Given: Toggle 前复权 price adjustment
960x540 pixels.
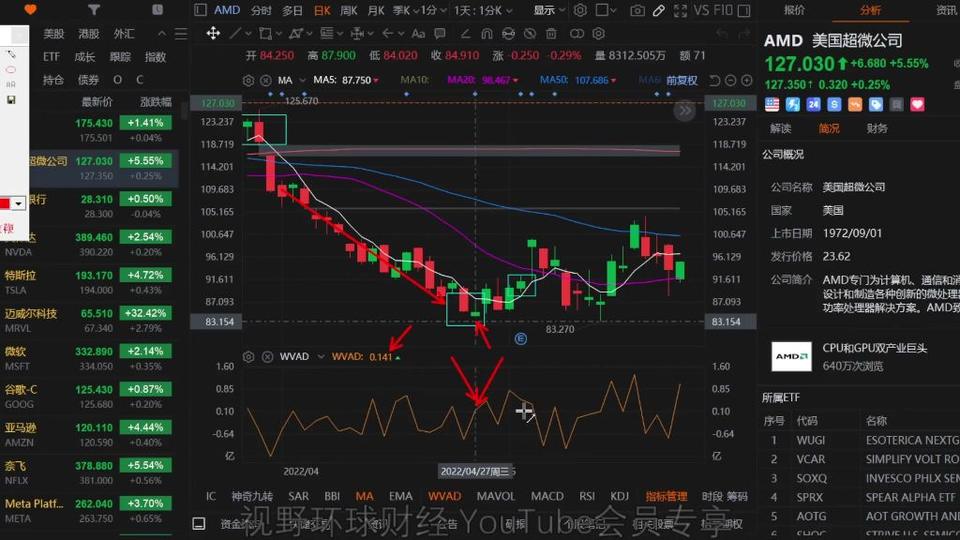Looking at the screenshot, I should coord(681,80).
